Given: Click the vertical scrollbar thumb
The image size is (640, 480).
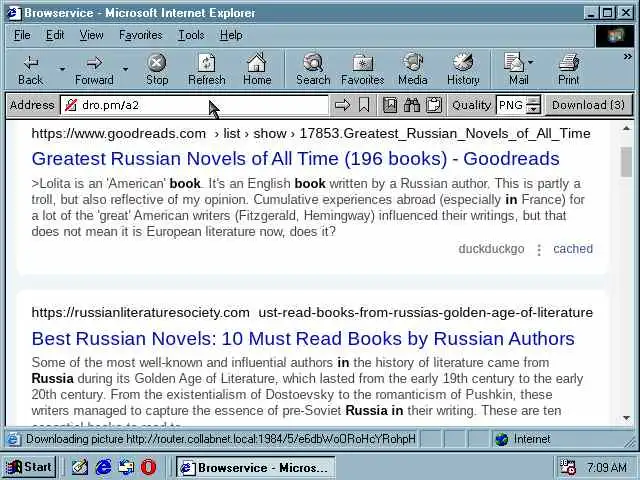Looking at the screenshot, I should pyautogui.click(x=627, y=162).
